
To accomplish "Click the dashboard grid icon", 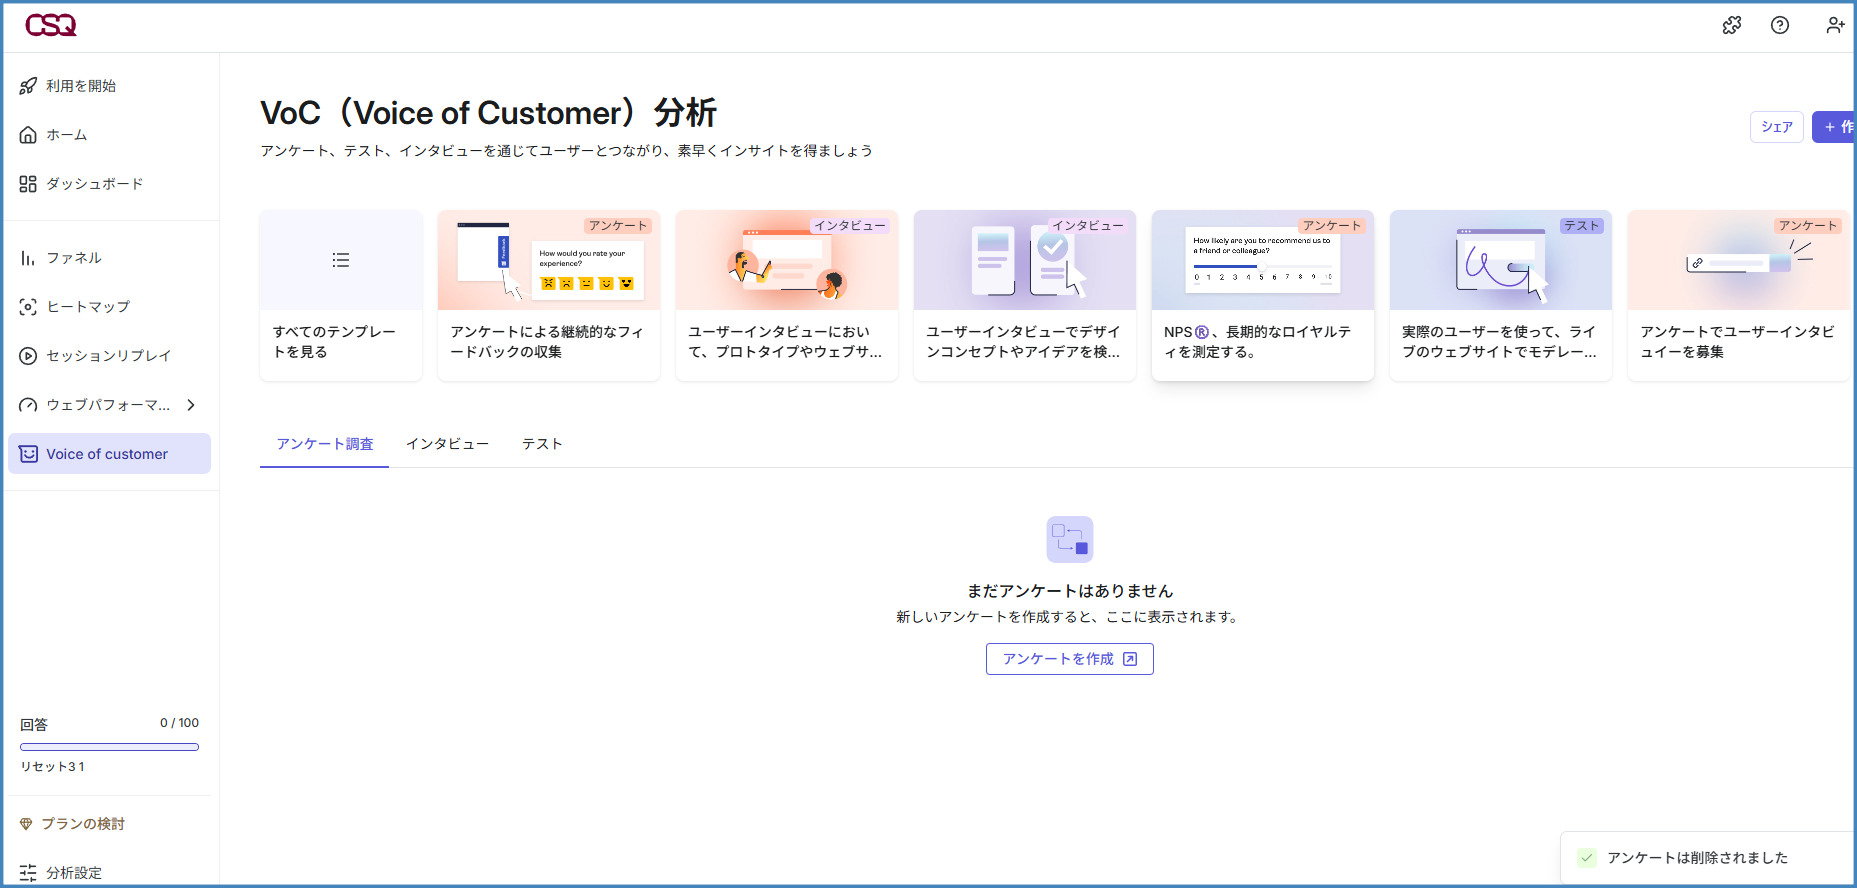I will [x=28, y=184].
